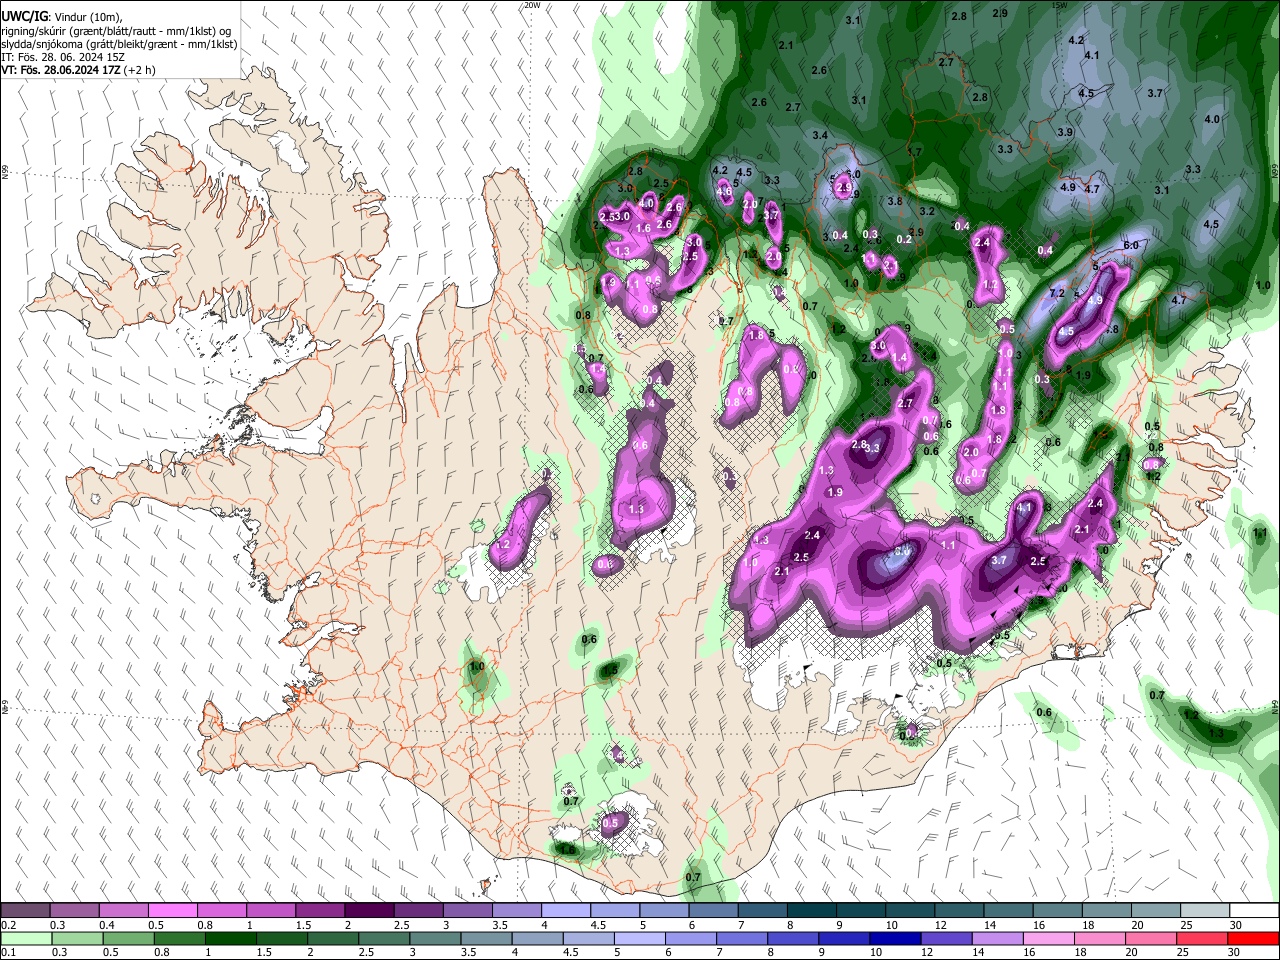
Task: Click the '6.0' precipitation value on the map
Action: point(1131,245)
